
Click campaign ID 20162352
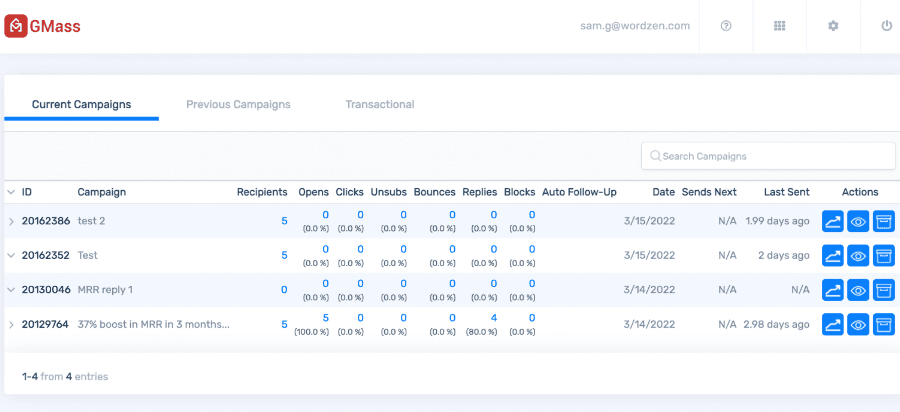45,255
